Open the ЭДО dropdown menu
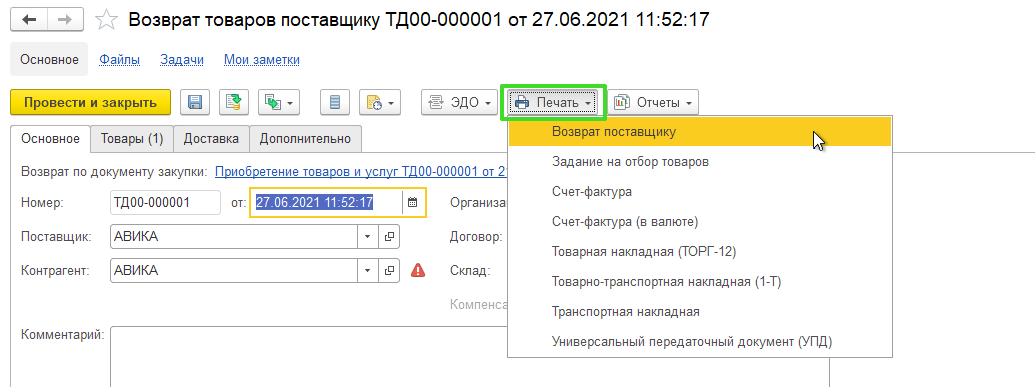 (459, 102)
